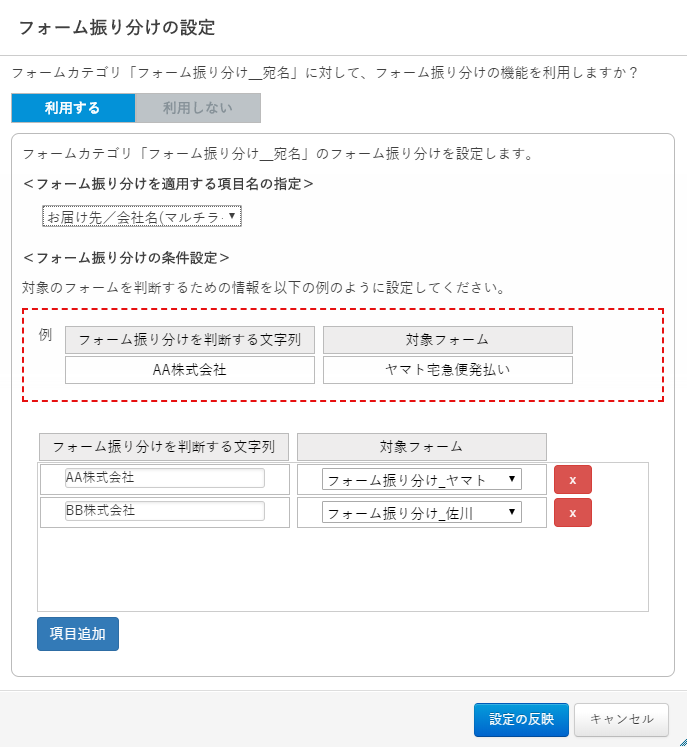
Task: Switch to 利用しない option
Action: click(x=198, y=108)
